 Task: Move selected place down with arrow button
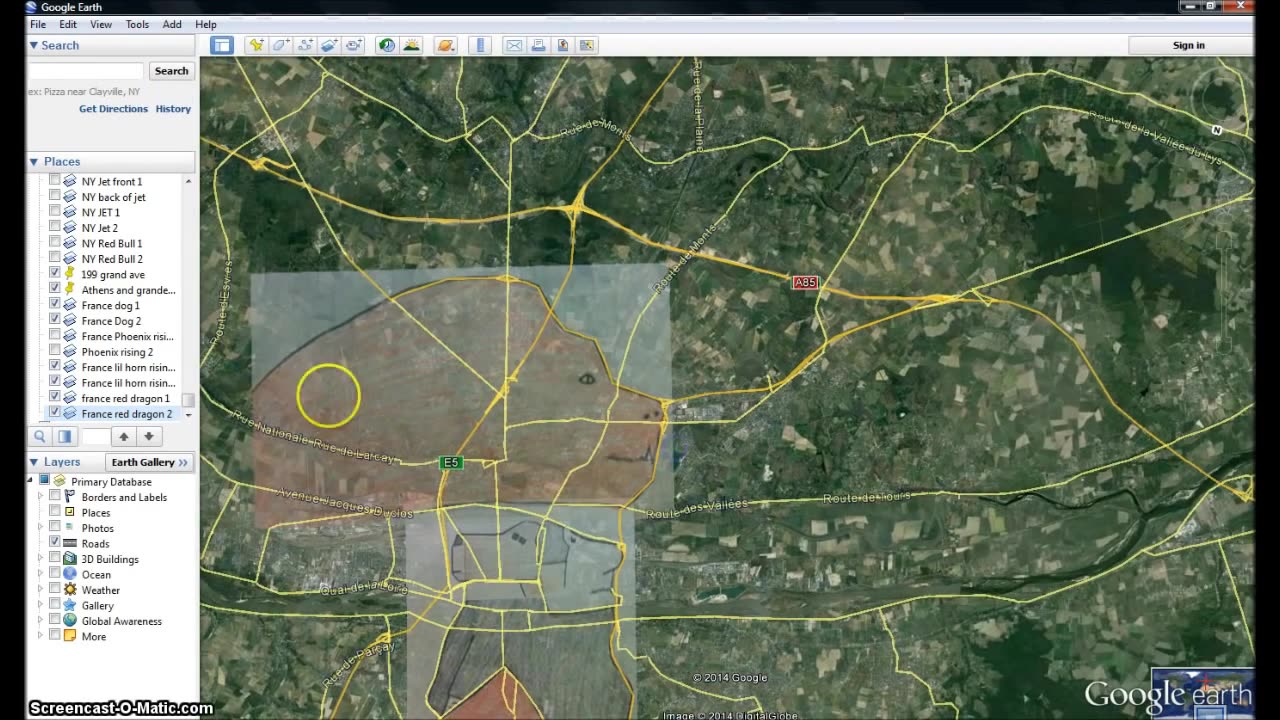click(148, 436)
